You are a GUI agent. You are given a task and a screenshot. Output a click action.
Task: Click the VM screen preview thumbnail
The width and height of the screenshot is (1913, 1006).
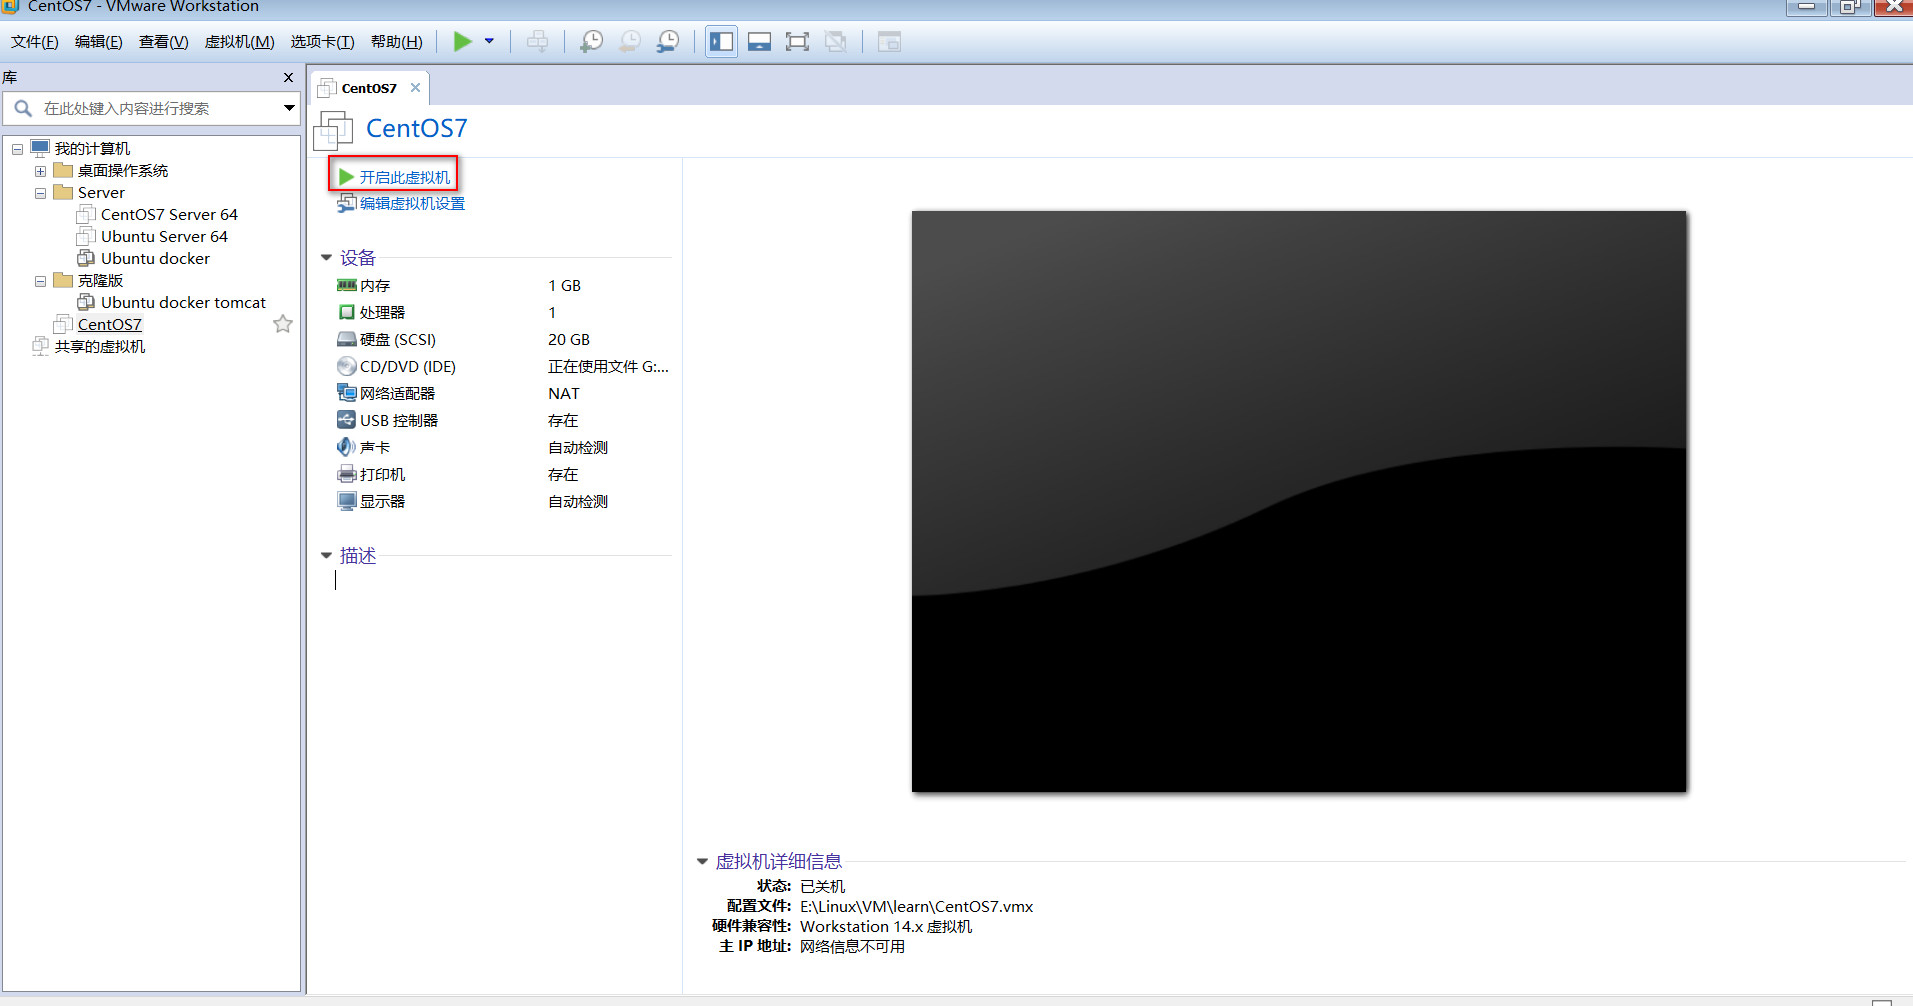pyautogui.click(x=1299, y=501)
